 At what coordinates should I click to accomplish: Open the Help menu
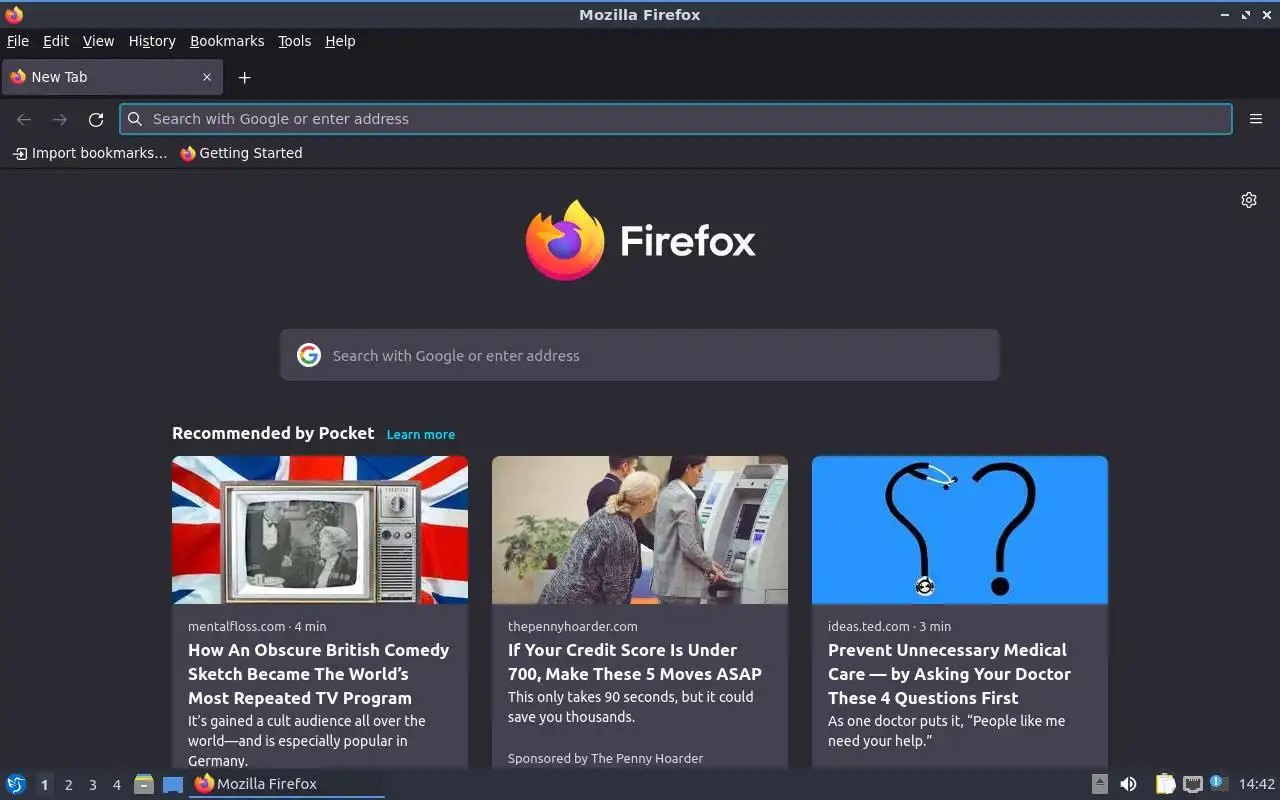pyautogui.click(x=340, y=41)
